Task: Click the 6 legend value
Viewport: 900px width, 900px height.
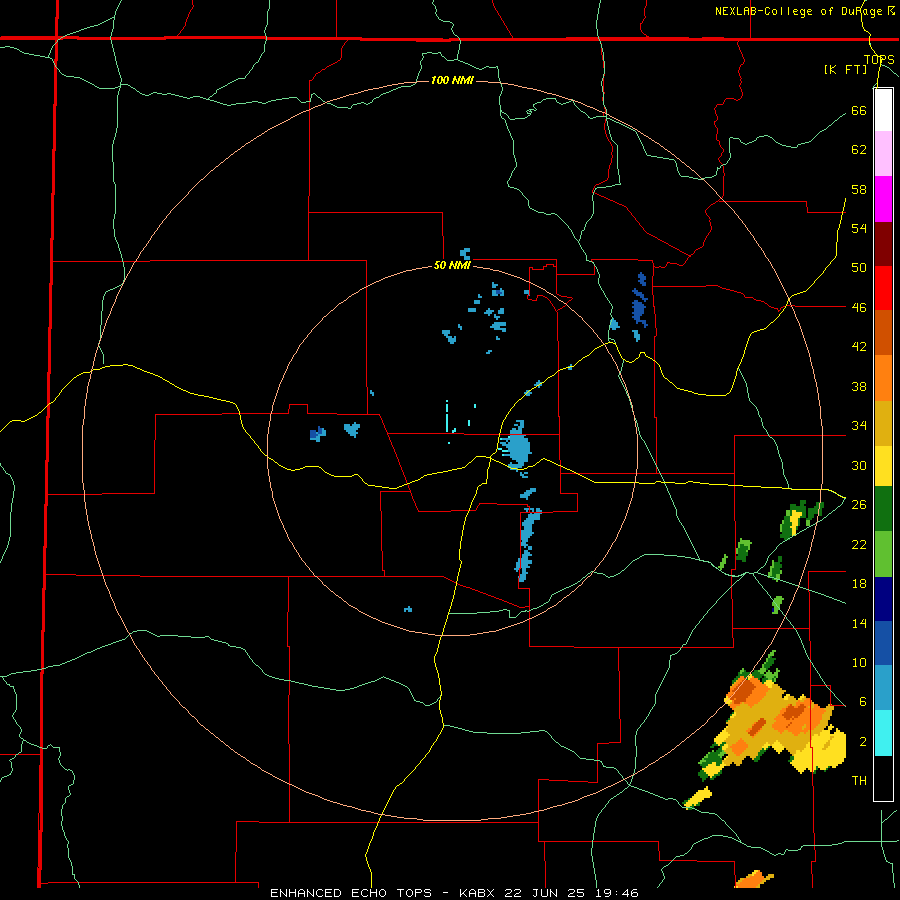Action: [863, 701]
